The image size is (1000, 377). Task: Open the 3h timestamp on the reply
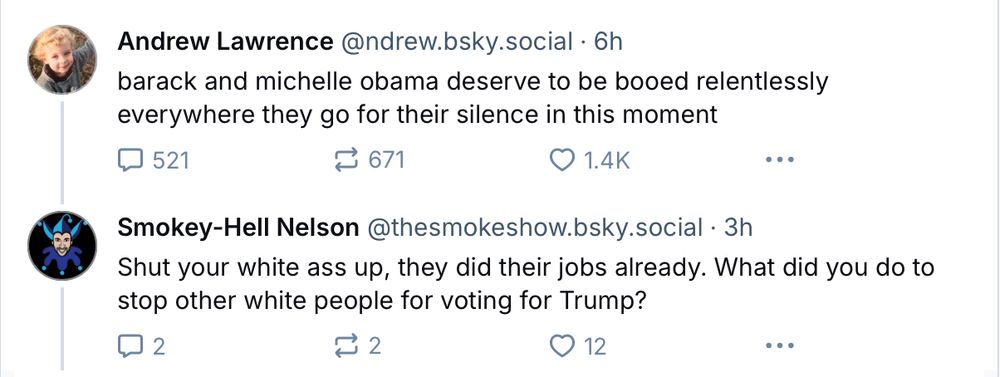738,228
